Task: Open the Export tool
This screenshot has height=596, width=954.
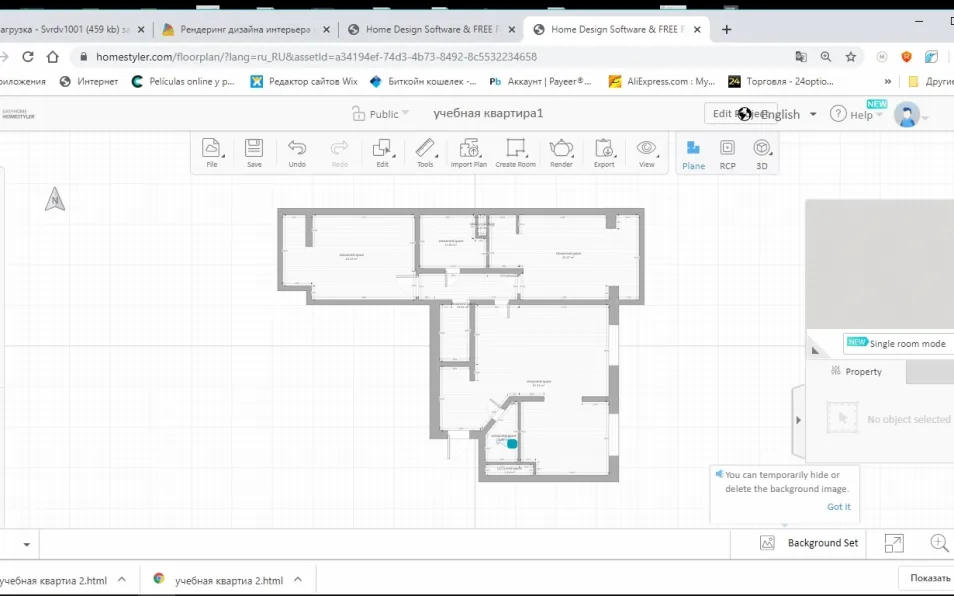Action: coord(604,152)
